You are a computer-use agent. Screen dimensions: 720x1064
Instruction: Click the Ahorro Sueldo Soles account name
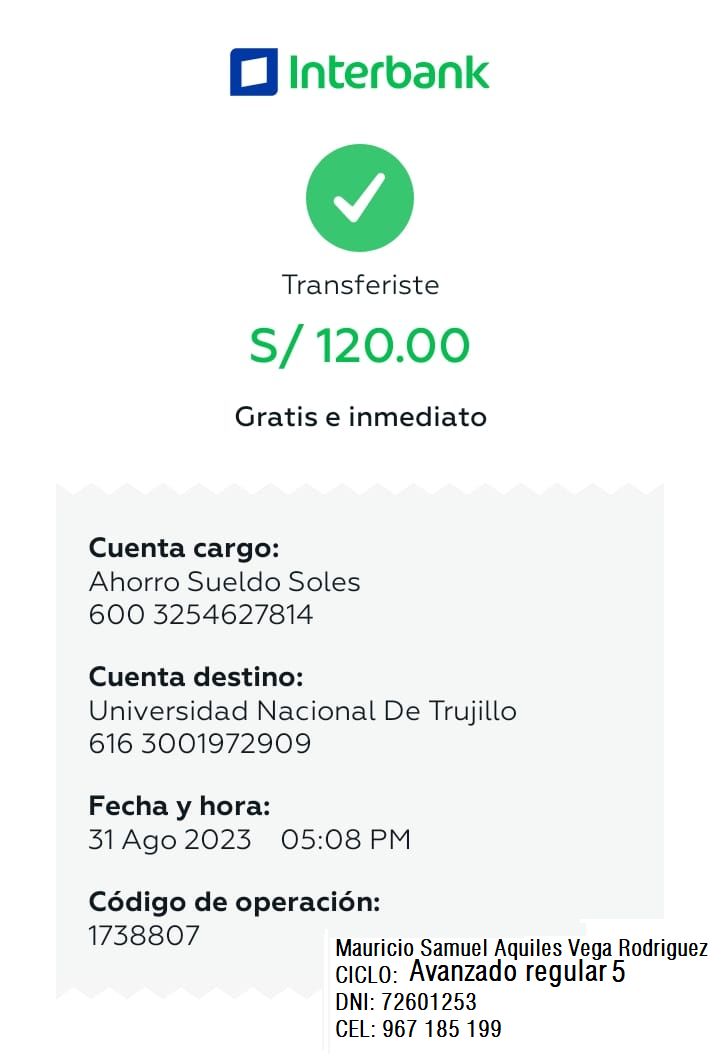[224, 581]
